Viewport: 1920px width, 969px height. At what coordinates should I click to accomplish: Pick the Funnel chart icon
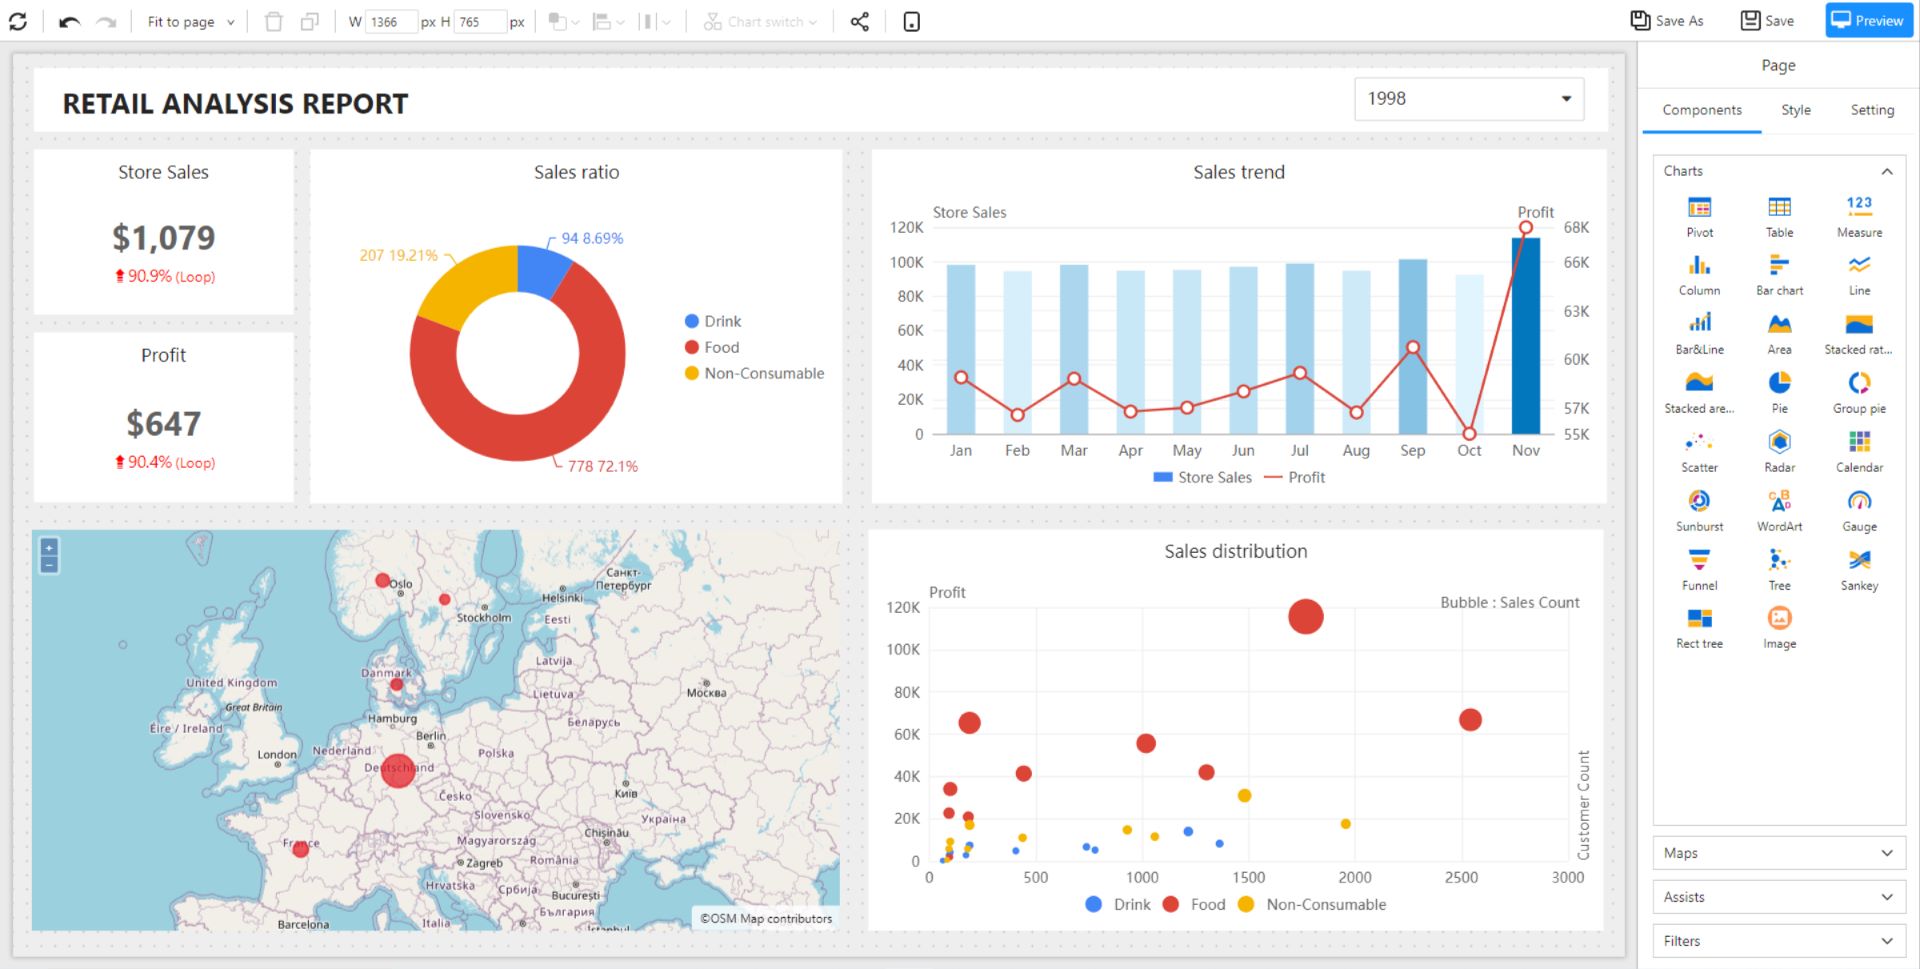(x=1699, y=561)
